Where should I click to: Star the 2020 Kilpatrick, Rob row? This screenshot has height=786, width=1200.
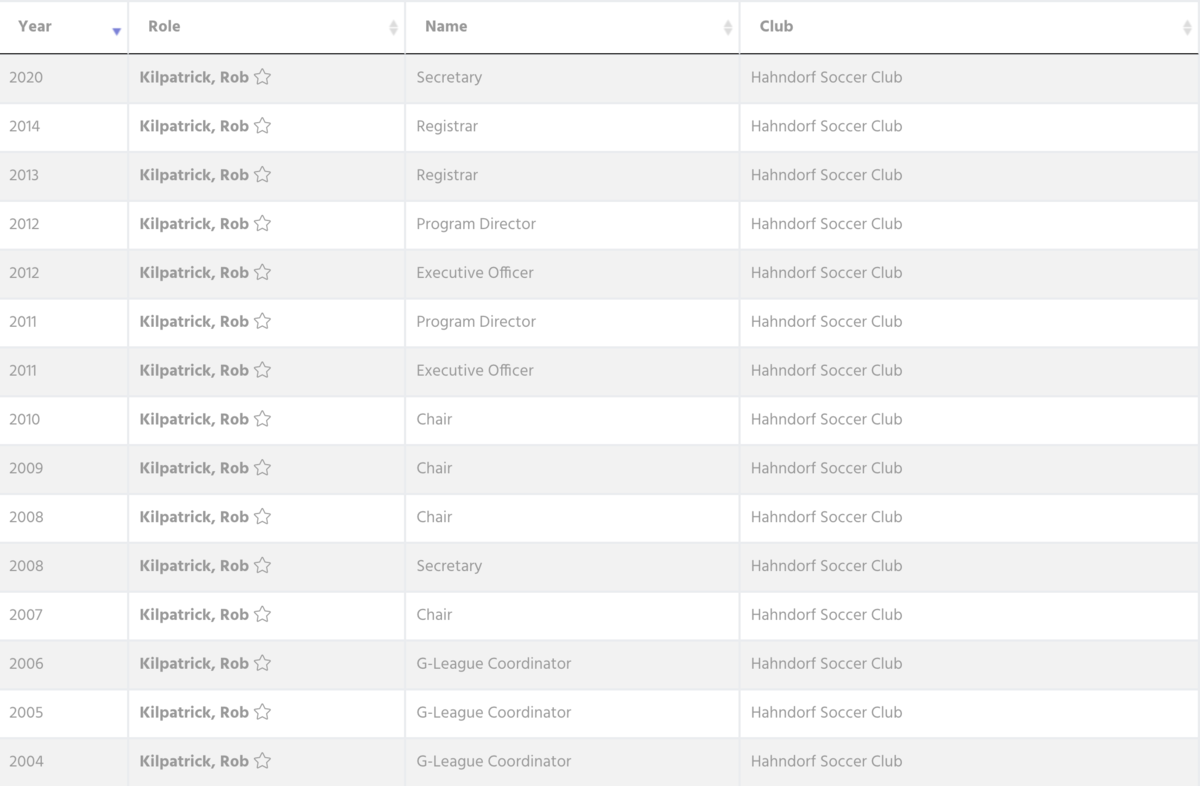click(x=262, y=77)
